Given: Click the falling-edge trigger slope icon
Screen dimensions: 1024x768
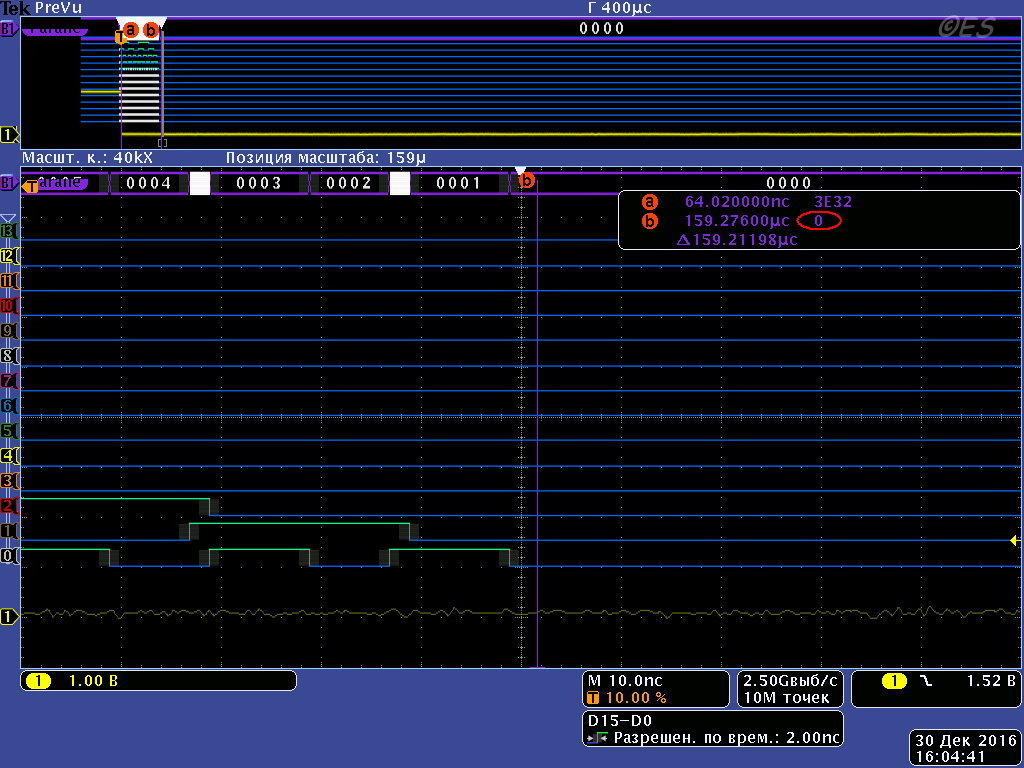Looking at the screenshot, I should click(x=925, y=680).
